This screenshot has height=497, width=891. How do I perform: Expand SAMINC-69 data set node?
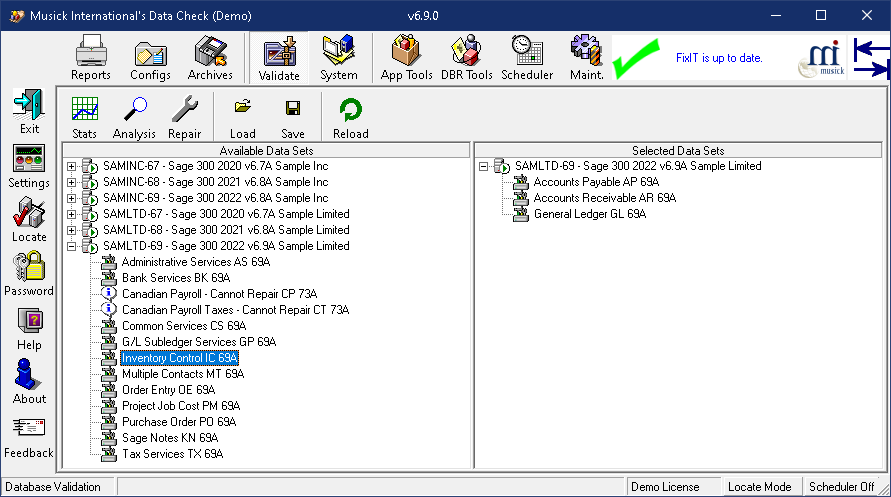pos(72,198)
